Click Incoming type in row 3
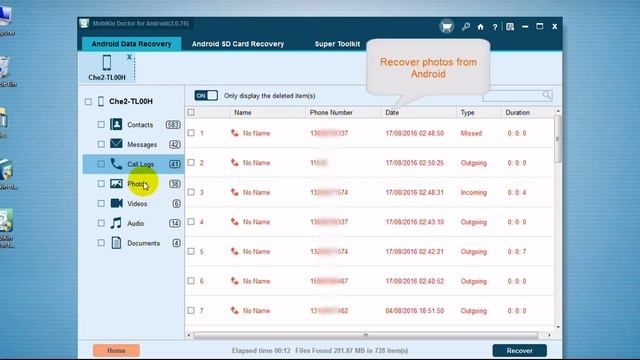Image resolution: width=640 pixels, height=360 pixels. 473,192
